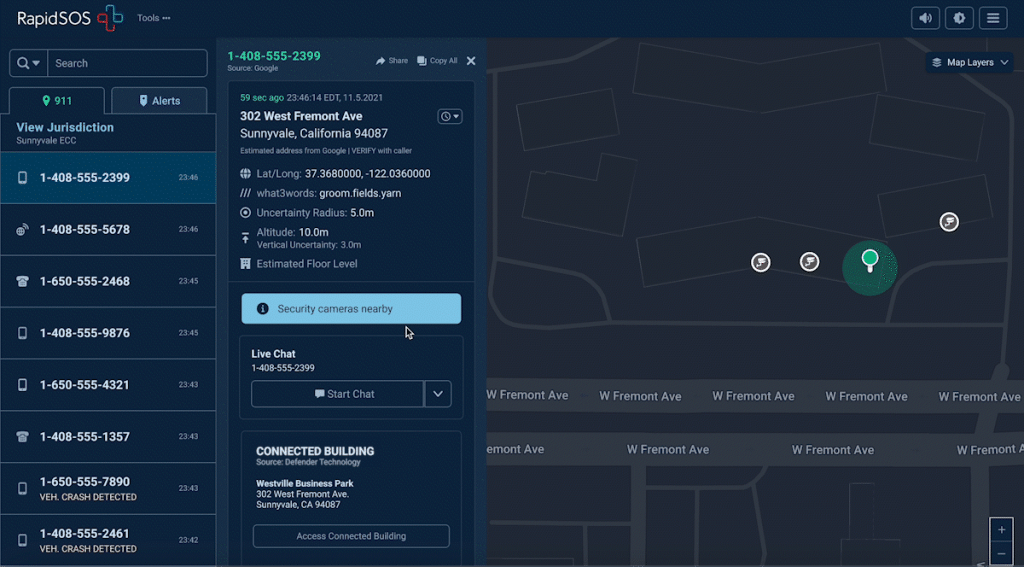Image resolution: width=1024 pixels, height=567 pixels.
Task: Click Copy All in call details
Action: pos(437,61)
